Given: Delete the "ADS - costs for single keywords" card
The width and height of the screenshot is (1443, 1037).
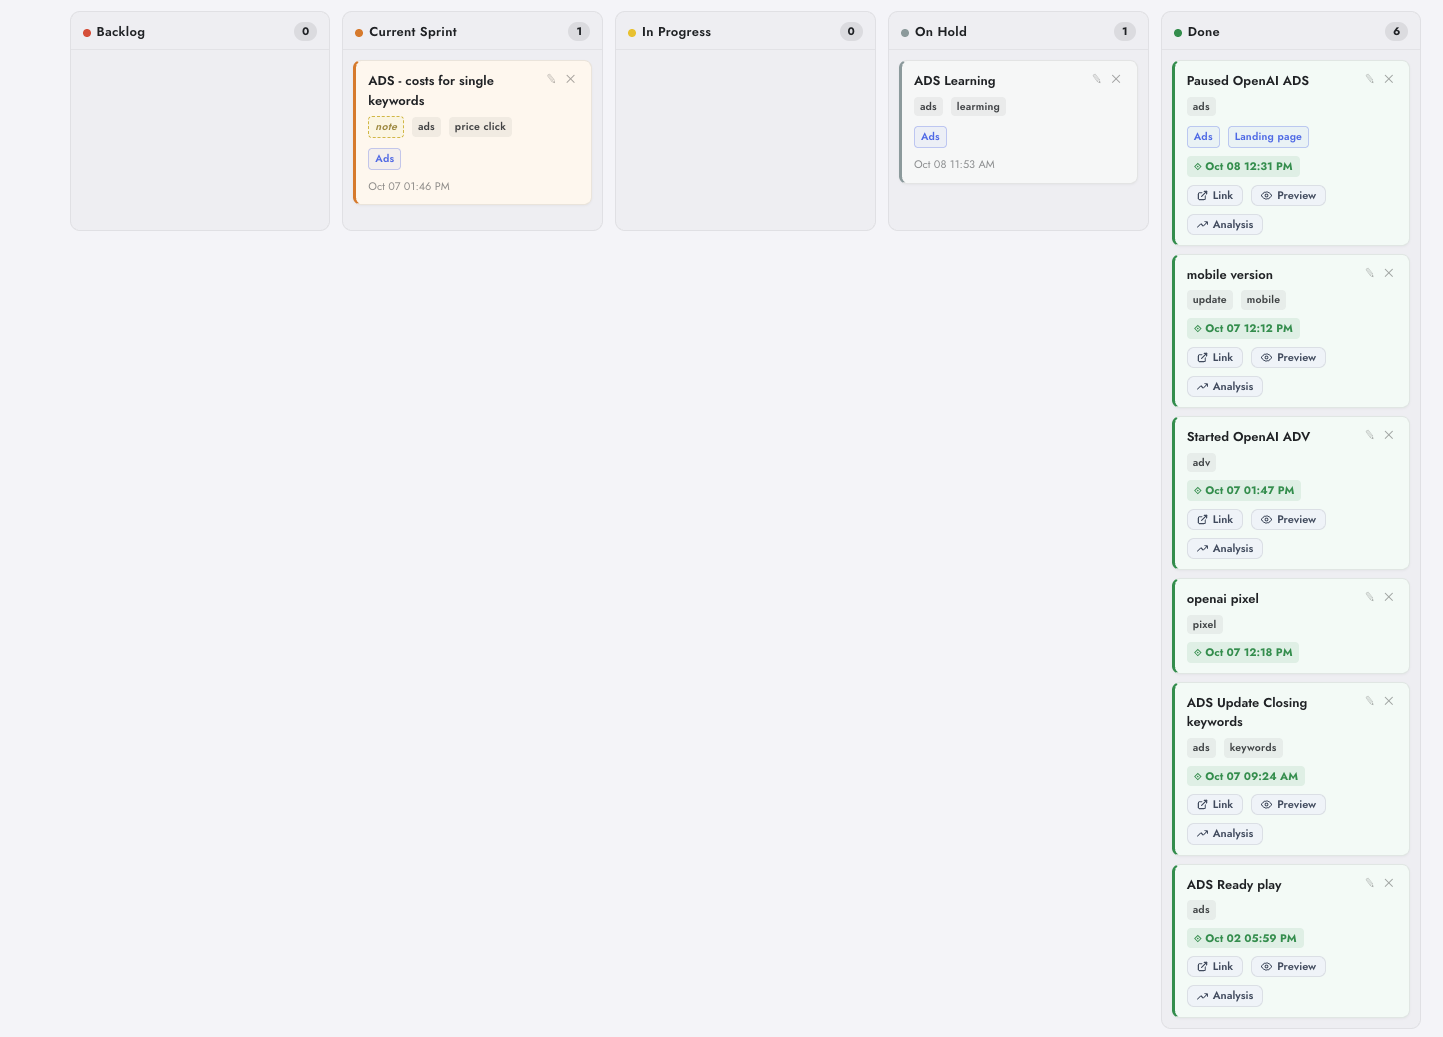Looking at the screenshot, I should 571,79.
